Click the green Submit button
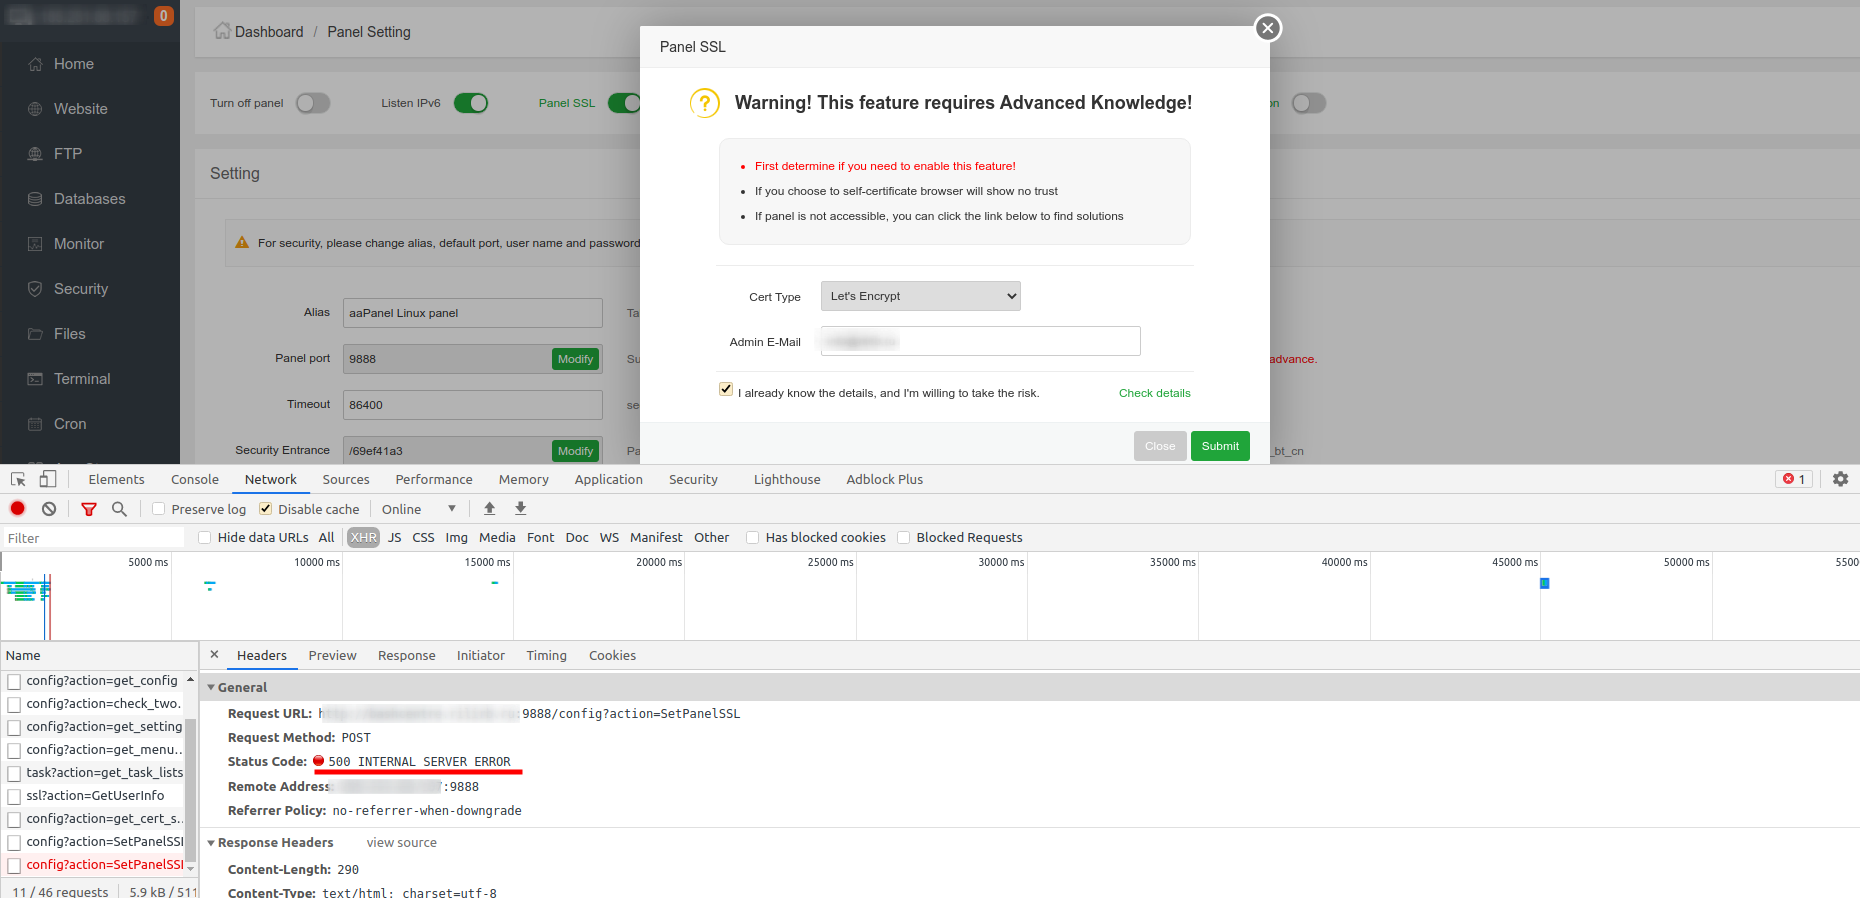 (x=1220, y=446)
